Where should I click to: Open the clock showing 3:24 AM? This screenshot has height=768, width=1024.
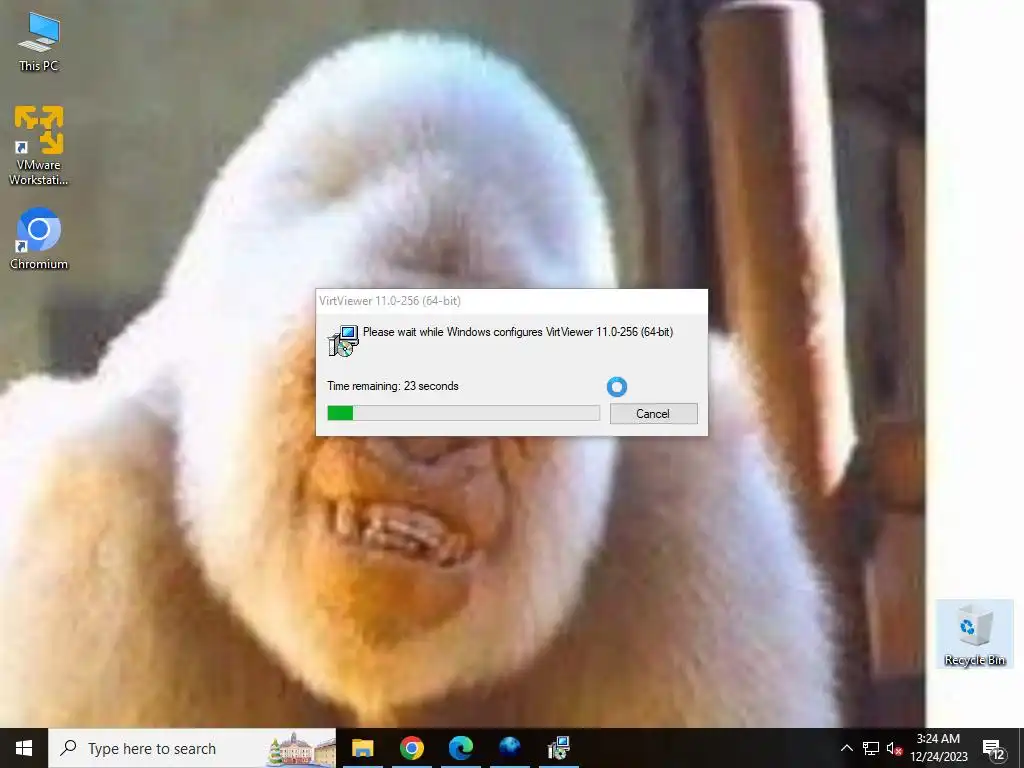click(938, 748)
